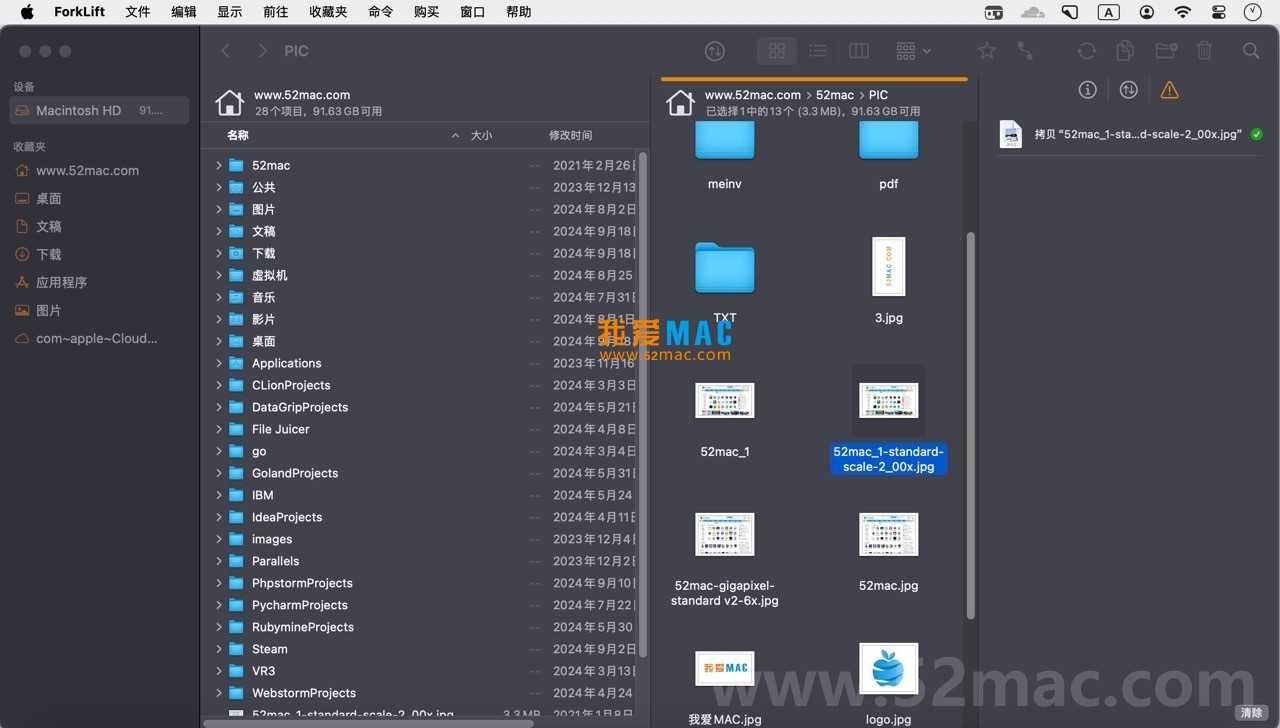This screenshot has height=728, width=1280.
Task: Expand the WebstormProjects folder row
Action: 219,693
